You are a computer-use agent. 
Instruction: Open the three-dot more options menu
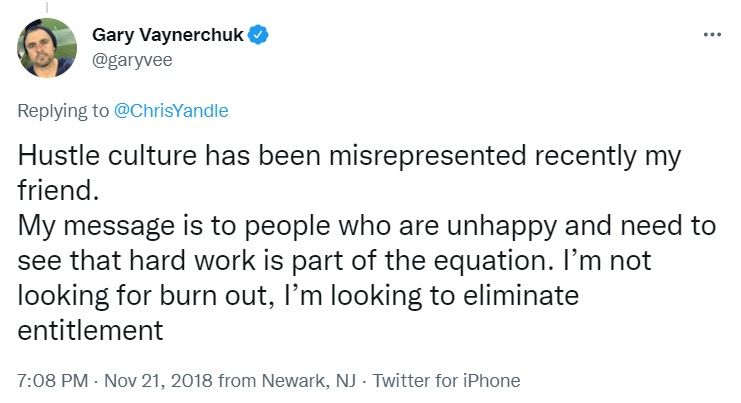(712, 34)
